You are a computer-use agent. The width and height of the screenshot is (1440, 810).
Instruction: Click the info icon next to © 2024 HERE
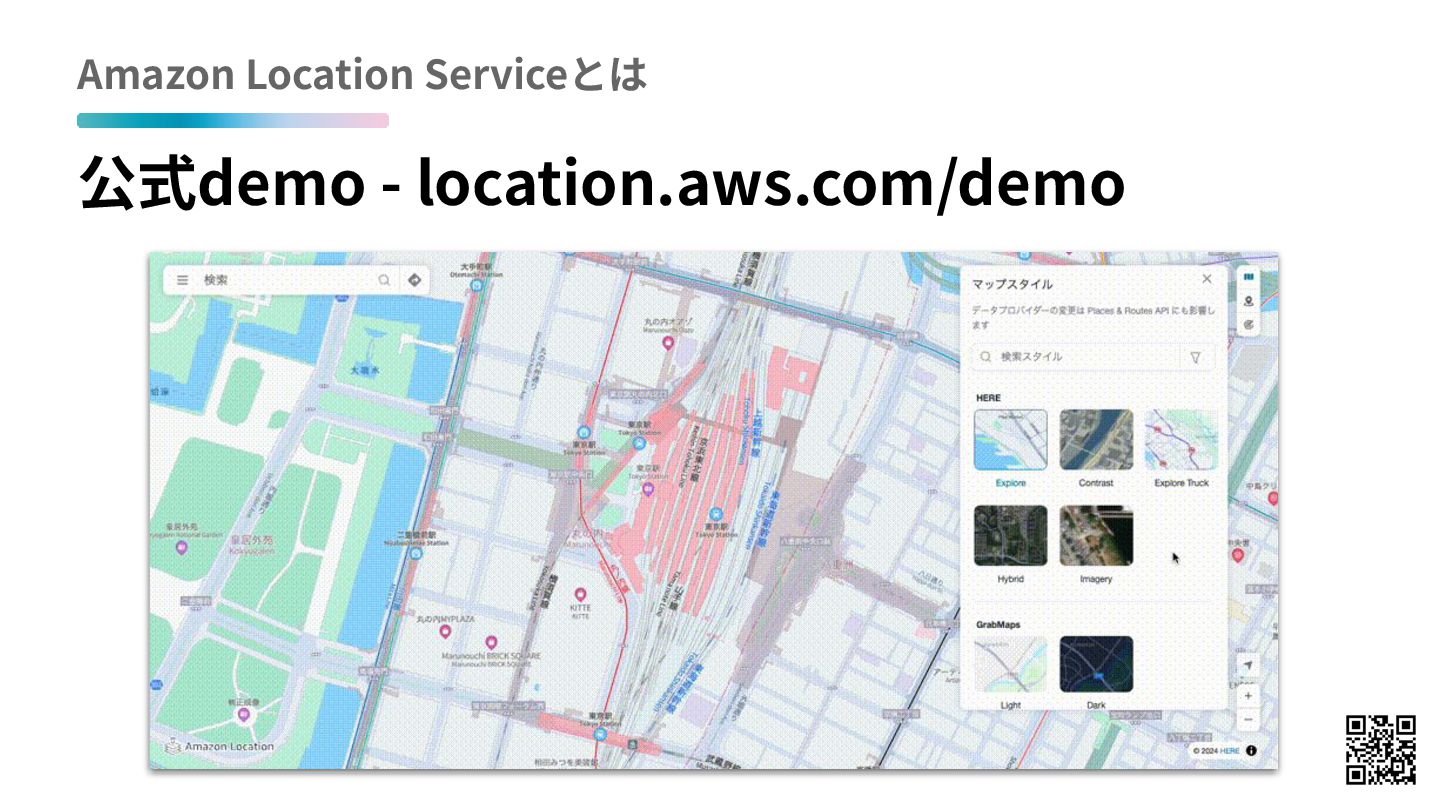[1251, 751]
